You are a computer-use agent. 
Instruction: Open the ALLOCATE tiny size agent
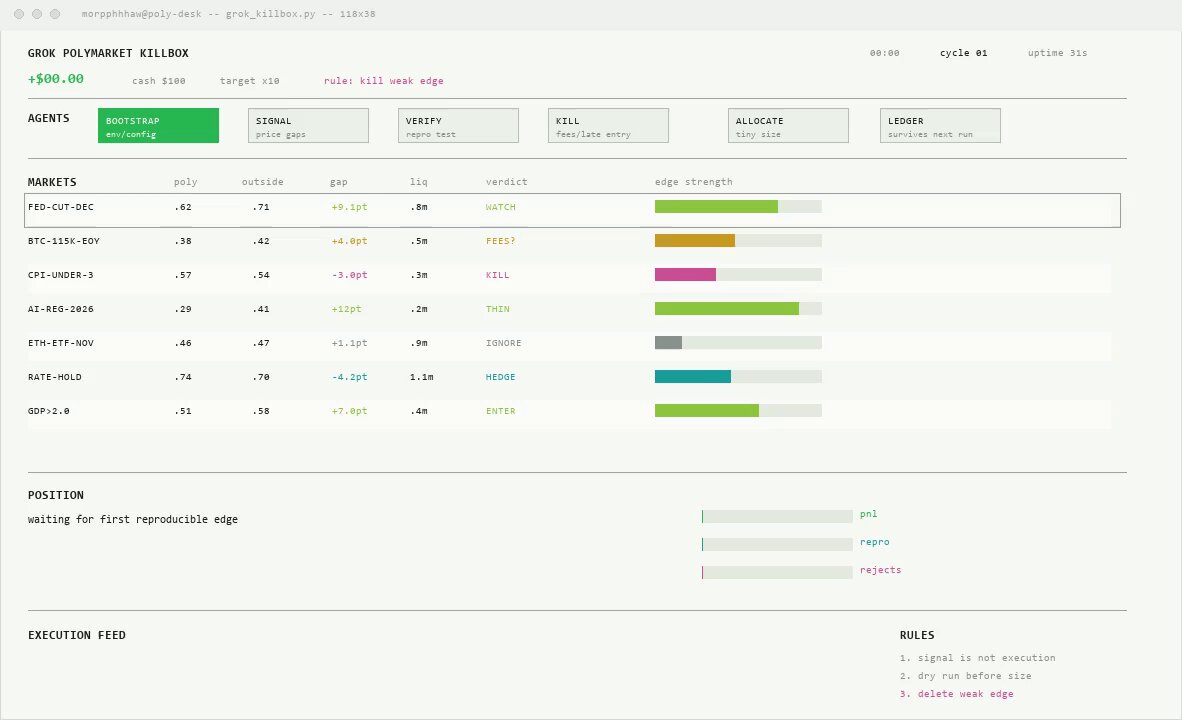tap(789, 125)
